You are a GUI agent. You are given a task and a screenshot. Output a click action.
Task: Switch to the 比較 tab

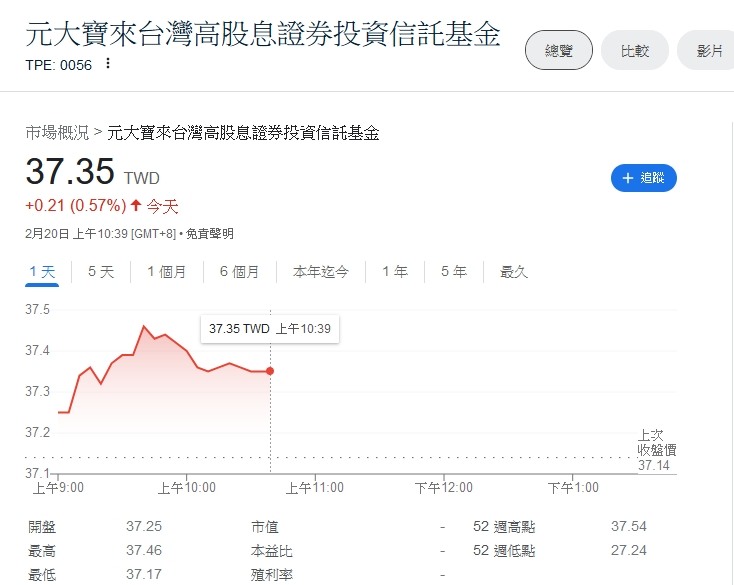coord(635,50)
